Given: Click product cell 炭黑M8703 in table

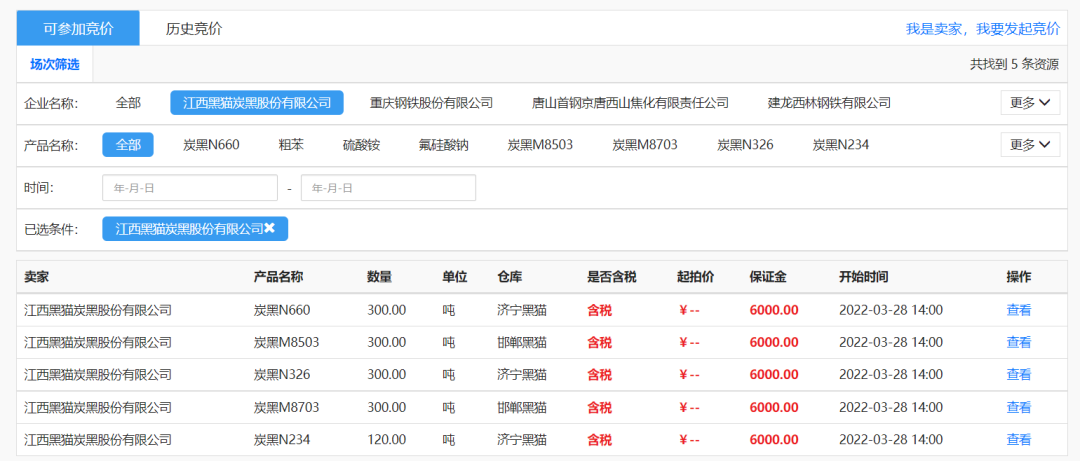Looking at the screenshot, I should tap(287, 407).
